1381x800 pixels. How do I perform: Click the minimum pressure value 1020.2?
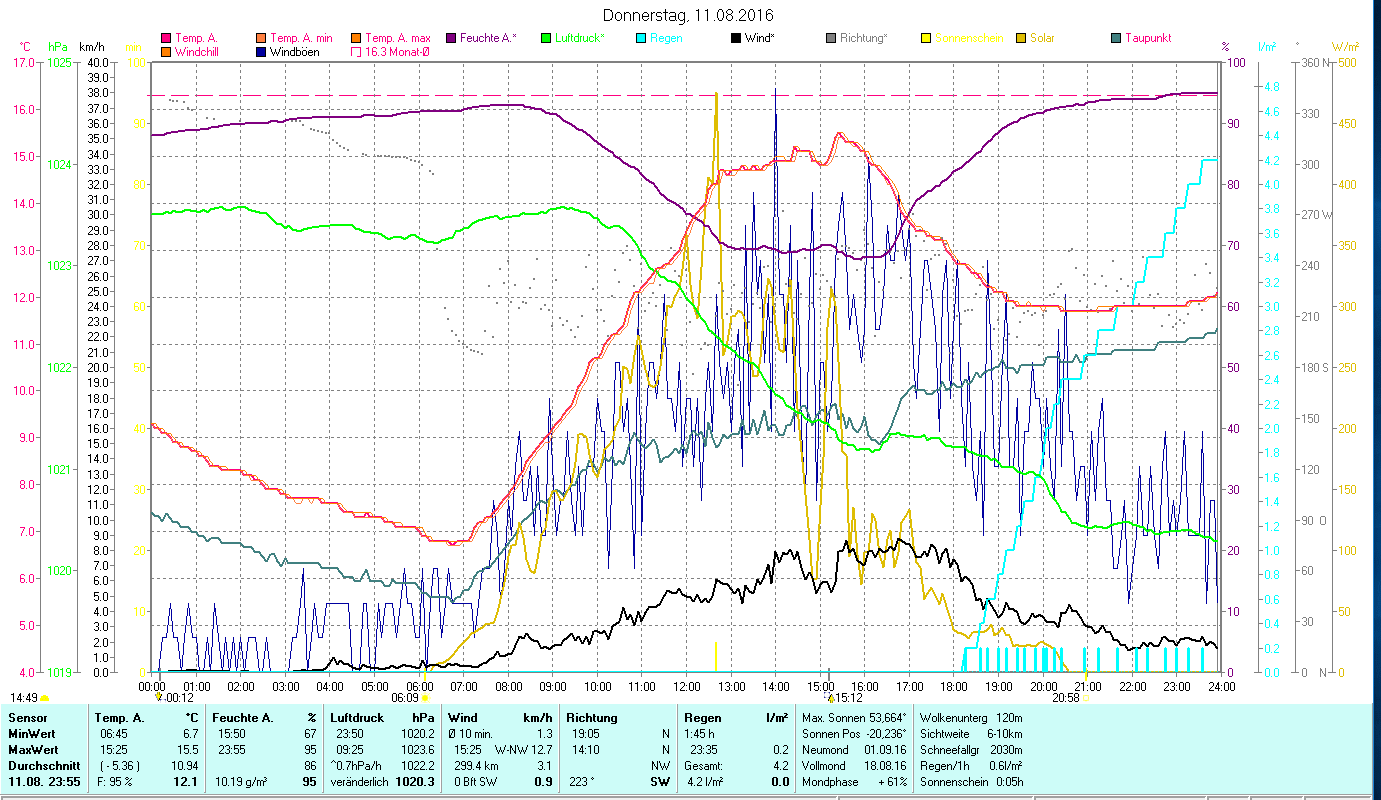point(417,734)
